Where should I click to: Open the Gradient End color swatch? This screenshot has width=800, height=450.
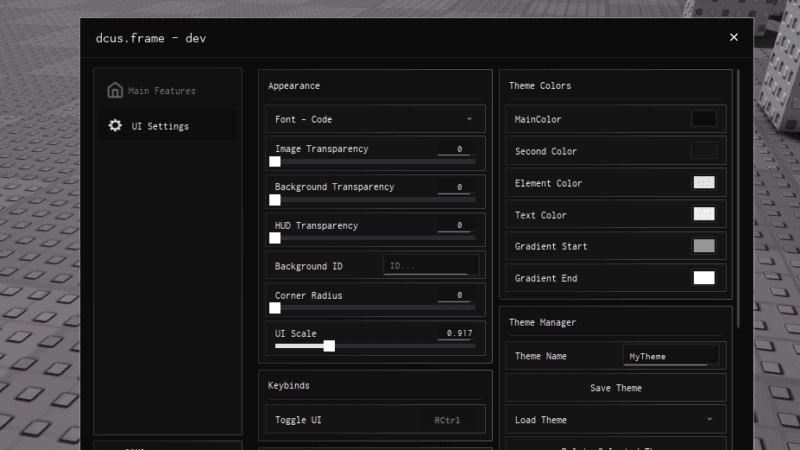(x=704, y=278)
